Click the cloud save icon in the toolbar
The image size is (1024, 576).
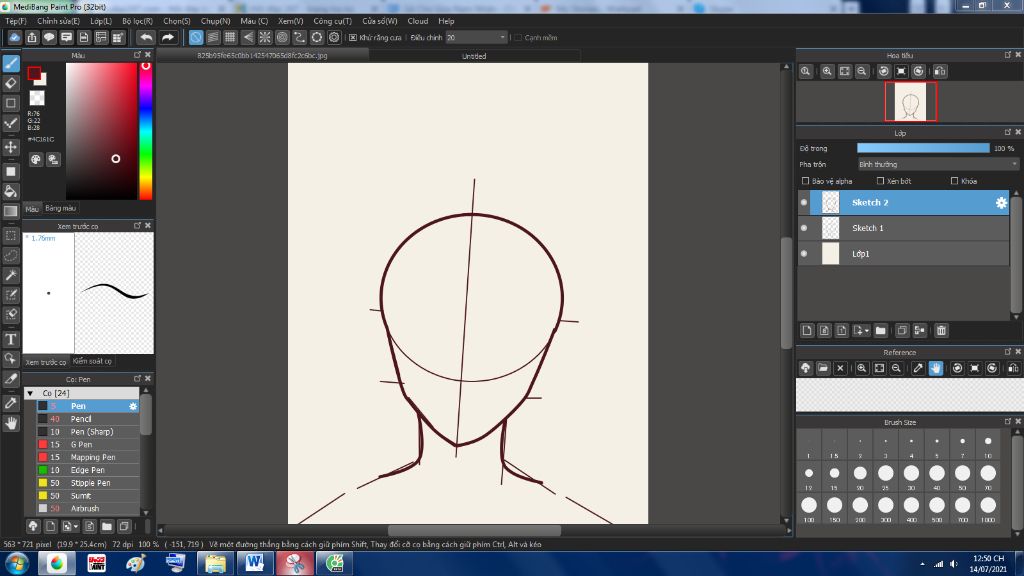coord(14,37)
